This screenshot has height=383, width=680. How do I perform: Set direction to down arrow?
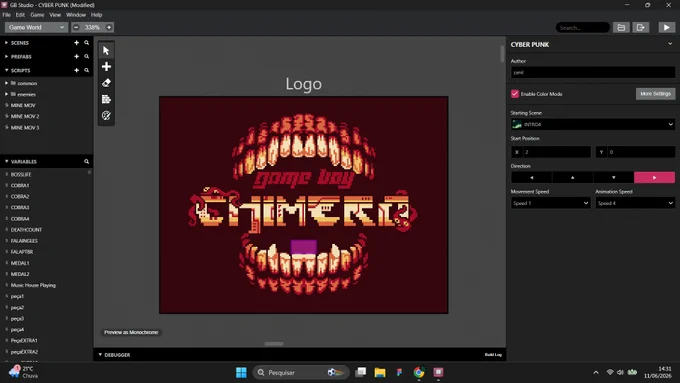pos(613,177)
